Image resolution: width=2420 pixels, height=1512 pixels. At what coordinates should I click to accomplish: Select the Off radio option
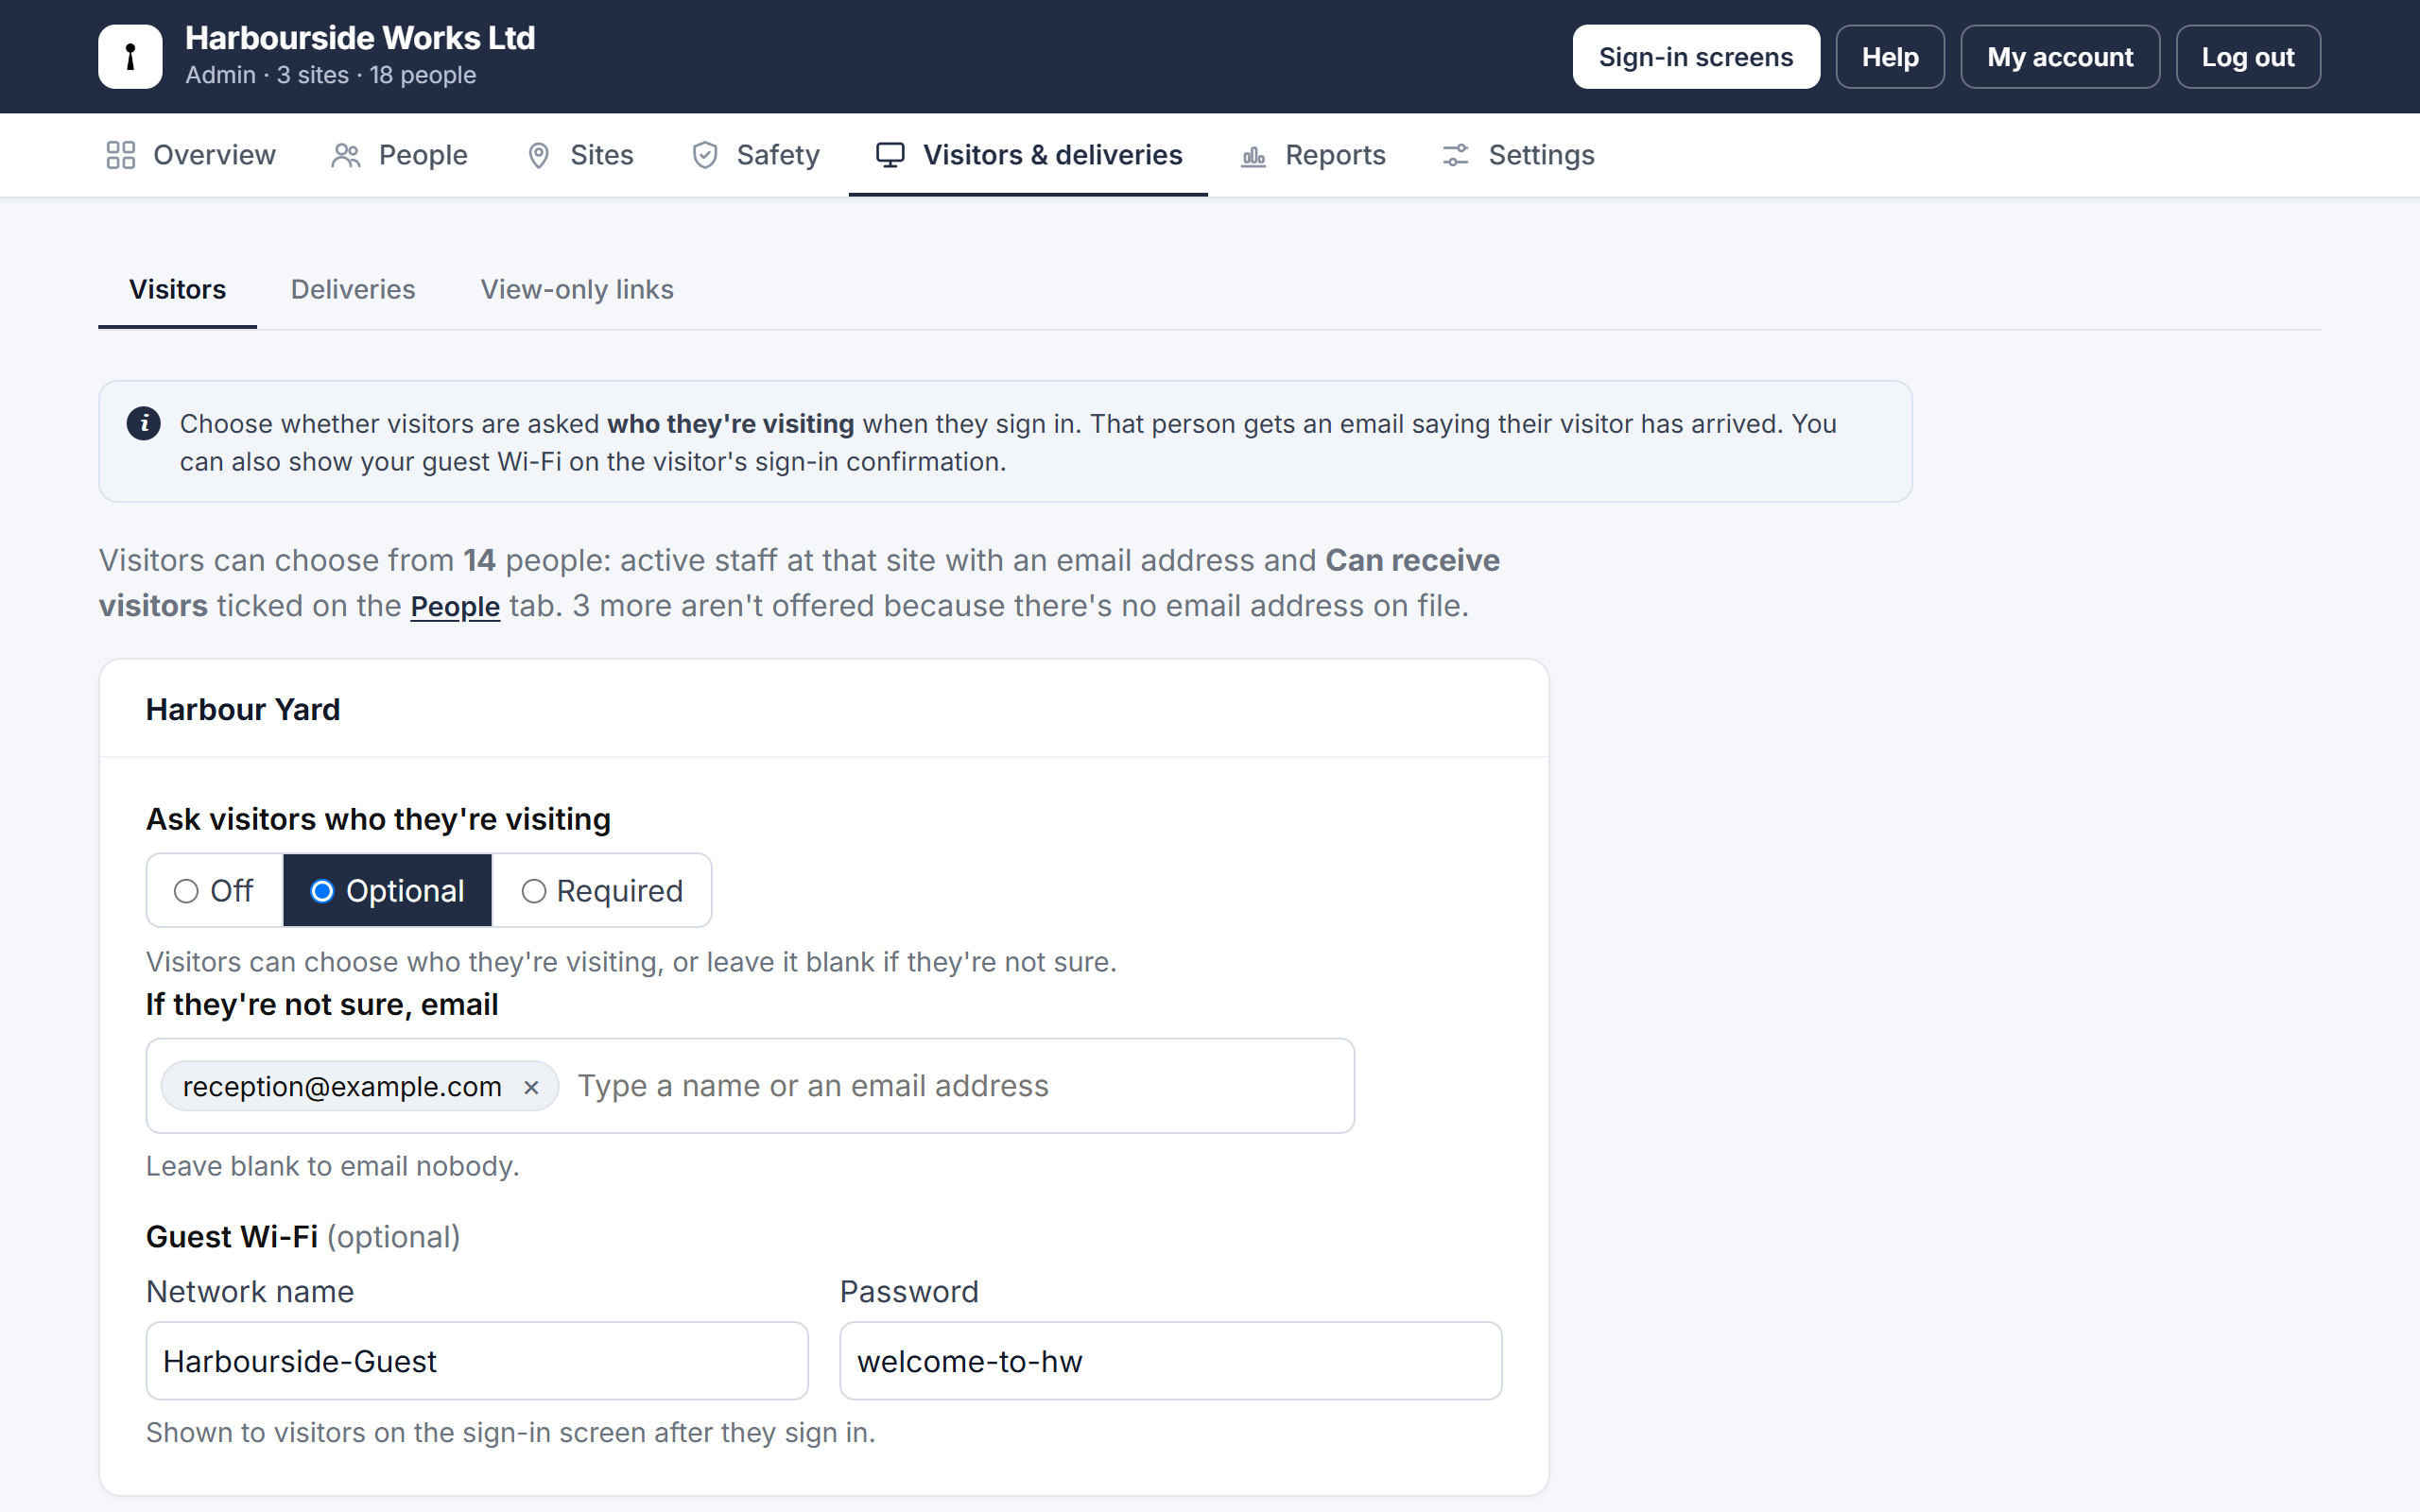pyautogui.click(x=214, y=890)
